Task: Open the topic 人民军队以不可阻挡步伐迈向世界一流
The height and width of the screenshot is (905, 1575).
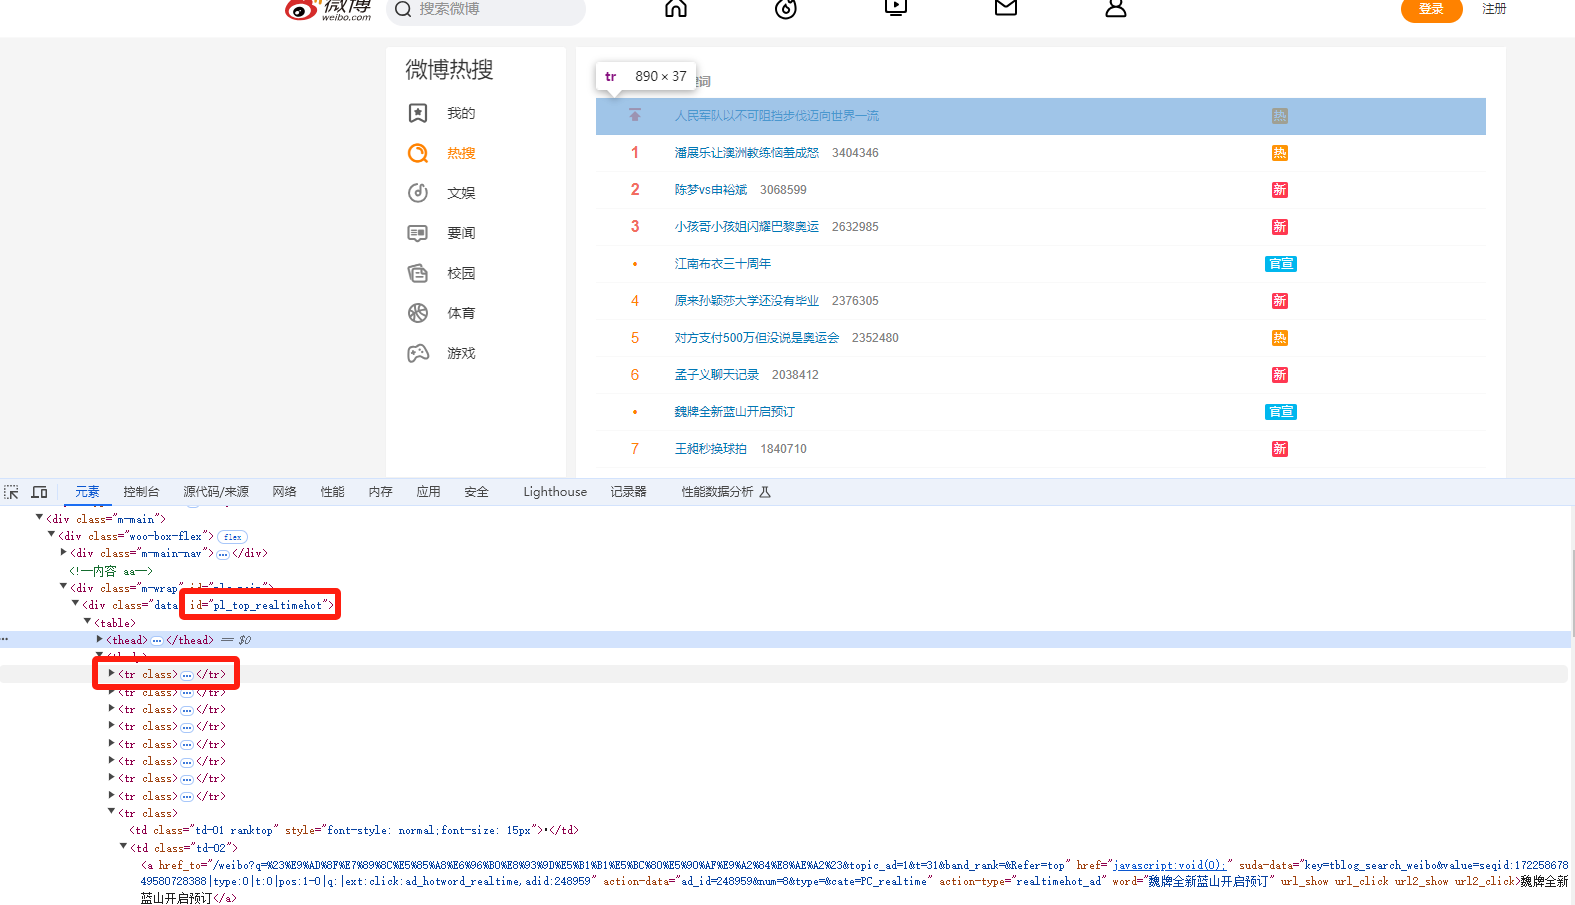Action: pos(777,116)
